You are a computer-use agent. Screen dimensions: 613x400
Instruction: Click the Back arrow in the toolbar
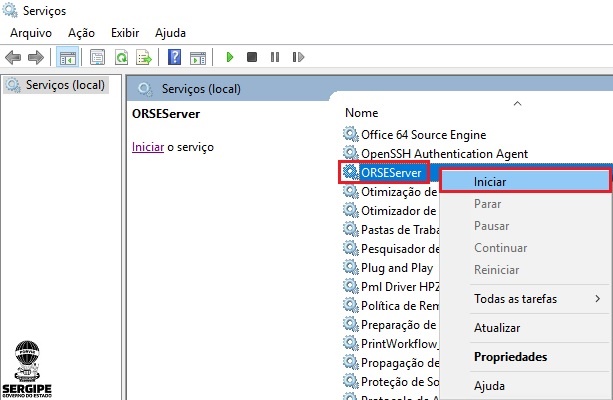pos(14,58)
